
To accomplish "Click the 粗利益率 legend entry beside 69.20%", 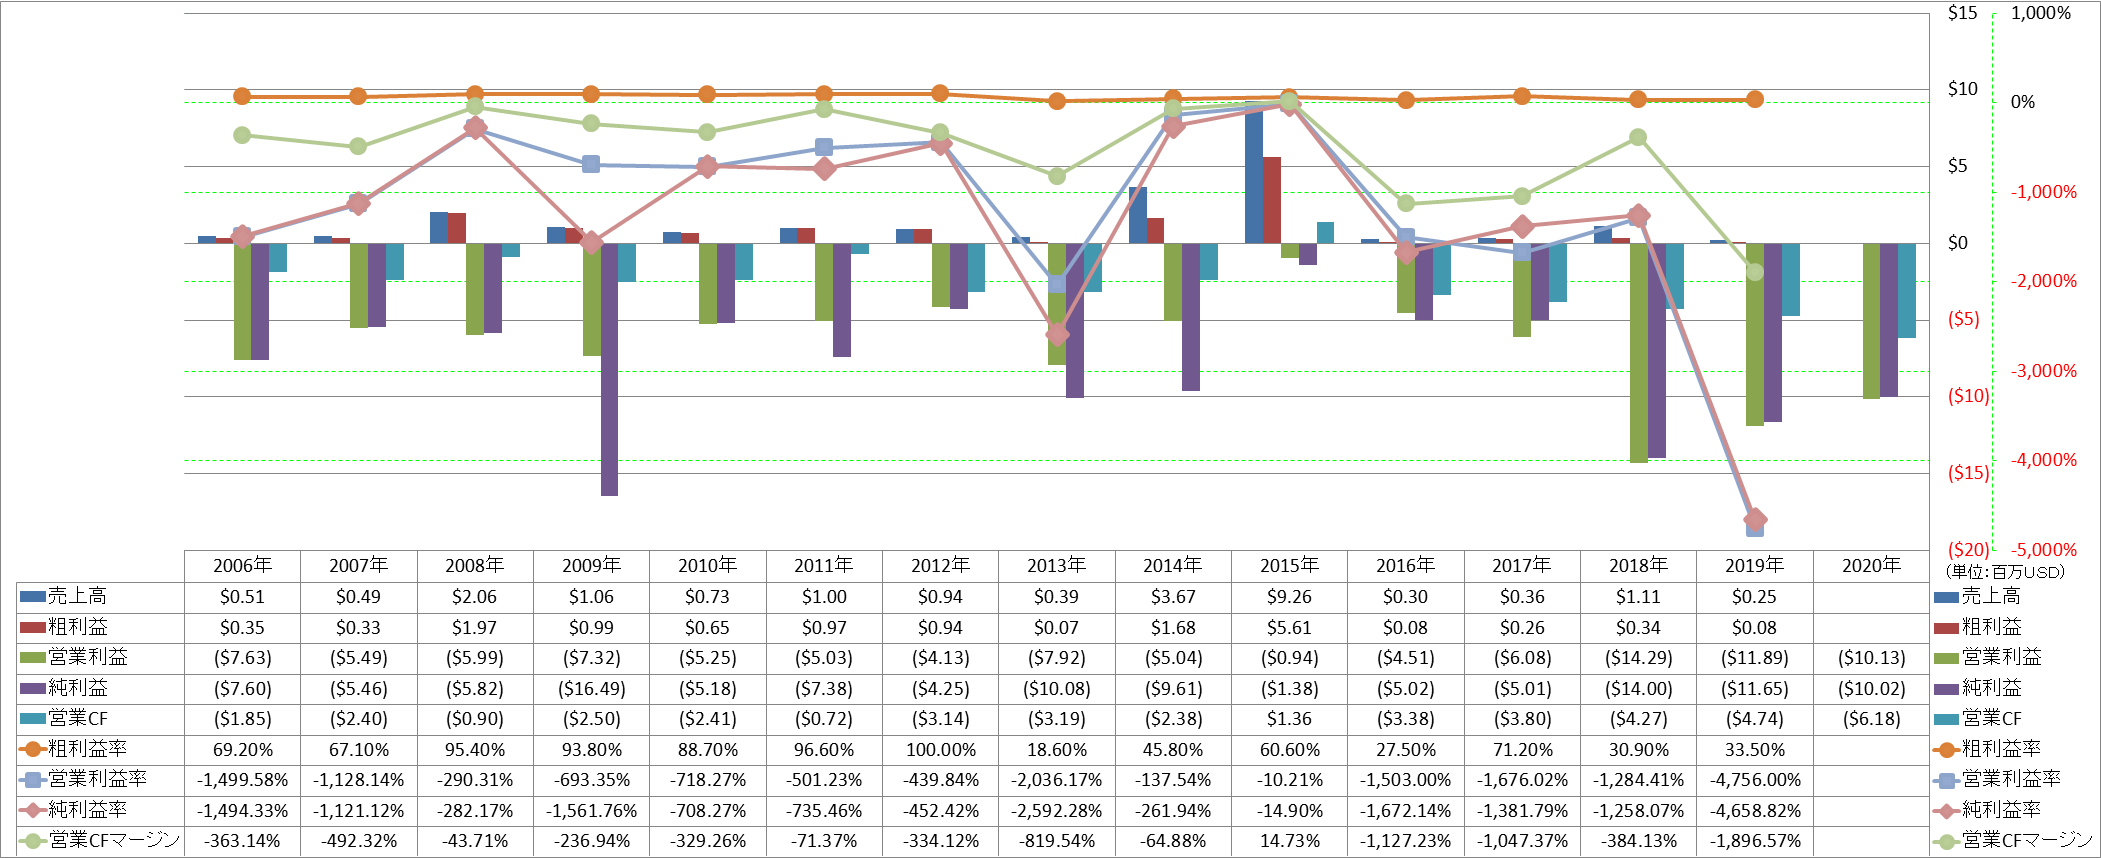I will (73, 749).
